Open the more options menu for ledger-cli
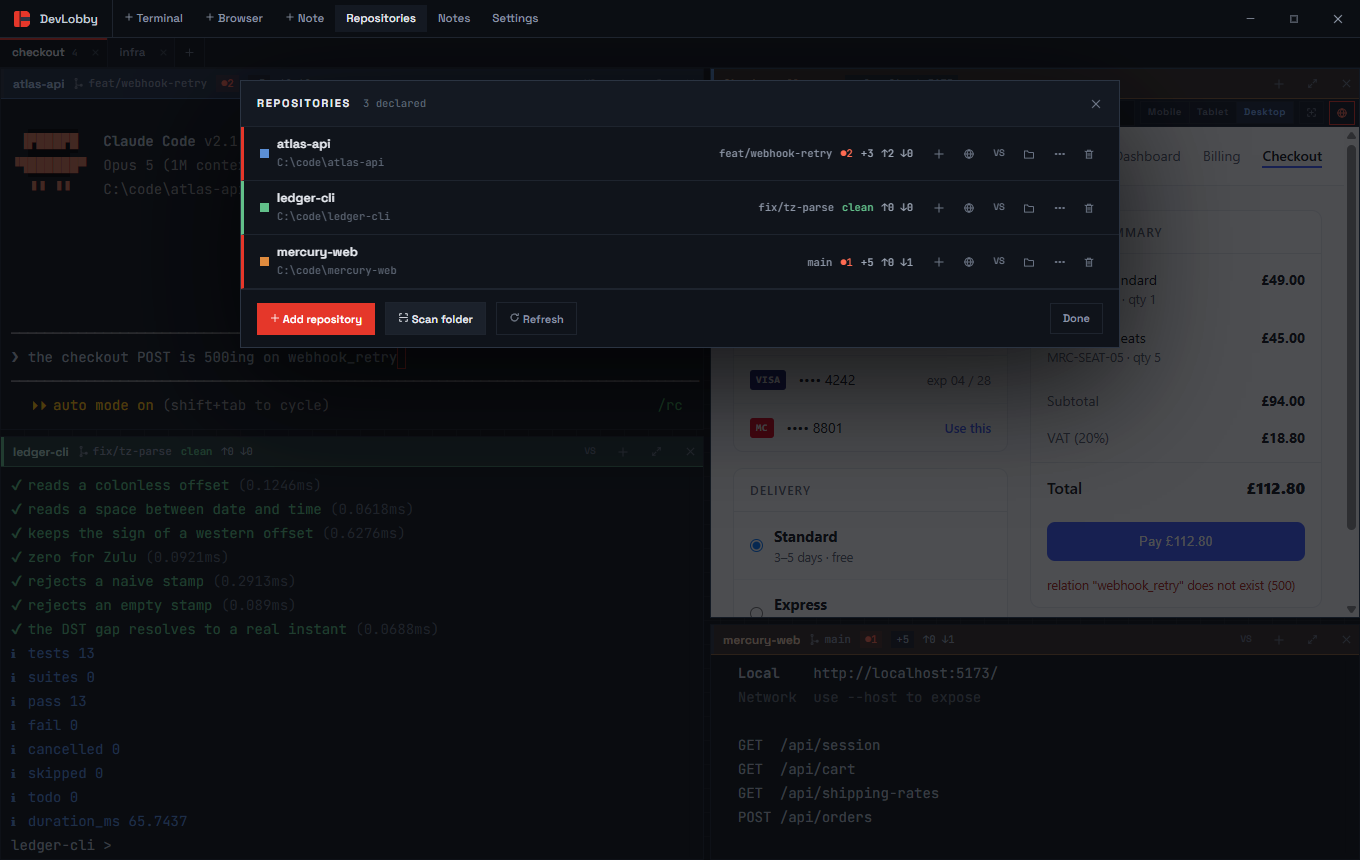Viewport: 1360px width, 860px height. (x=1059, y=208)
